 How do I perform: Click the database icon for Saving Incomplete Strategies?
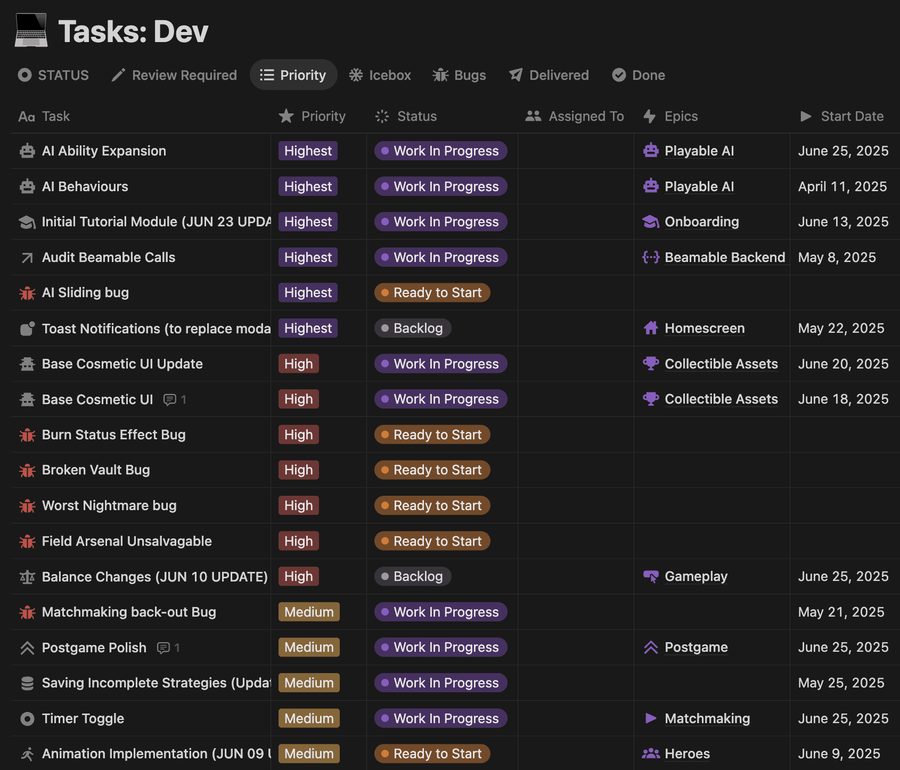27,683
